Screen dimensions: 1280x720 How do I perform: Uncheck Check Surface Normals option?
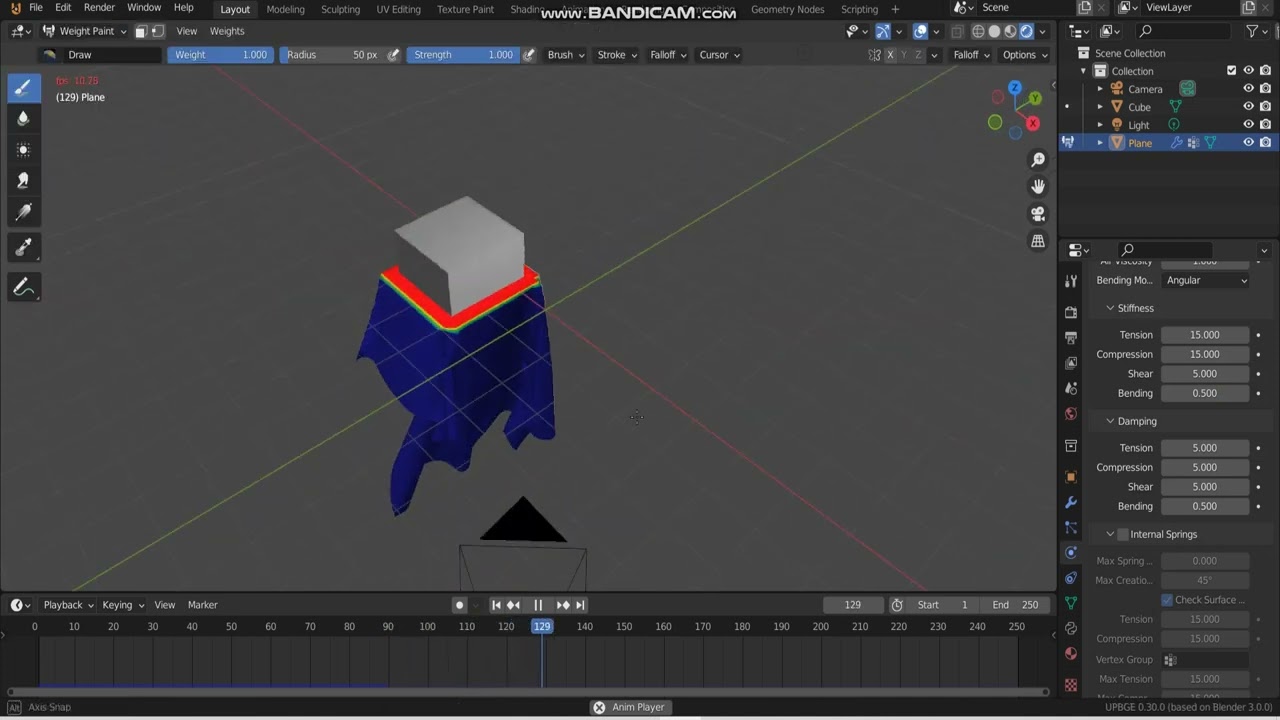[1167, 600]
